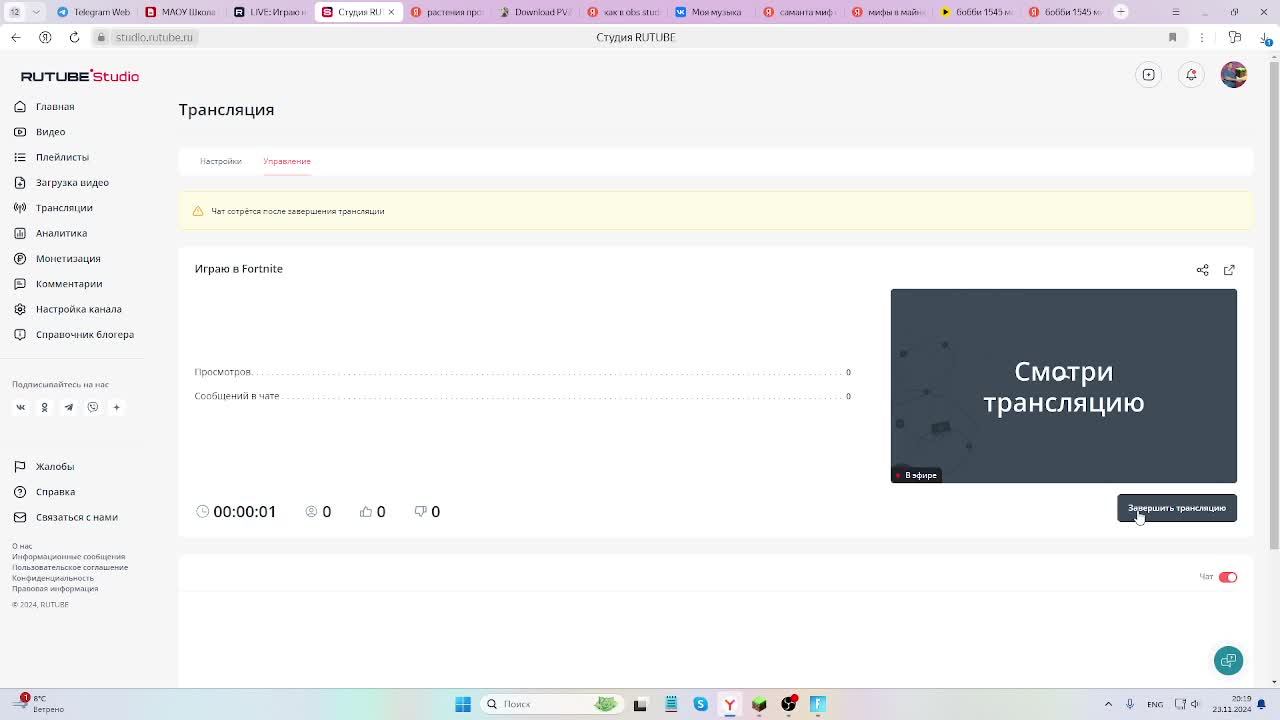The image size is (1280, 720).
Task: Click the warning icon in yellow banner
Action: coord(198,211)
